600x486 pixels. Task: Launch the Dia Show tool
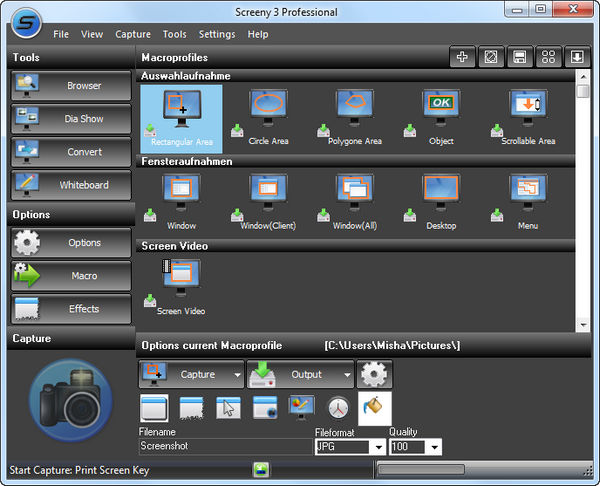(71, 119)
